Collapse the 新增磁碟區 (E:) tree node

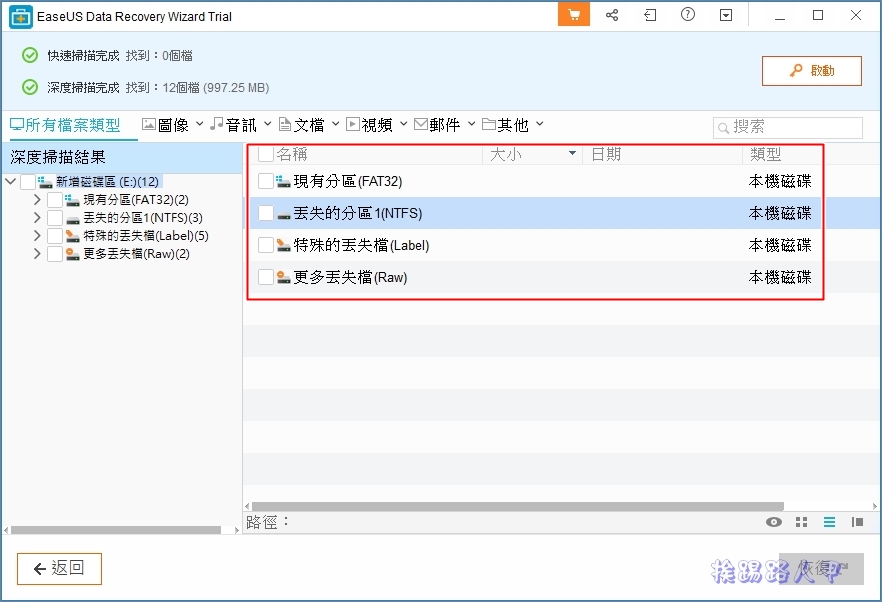click(10, 181)
